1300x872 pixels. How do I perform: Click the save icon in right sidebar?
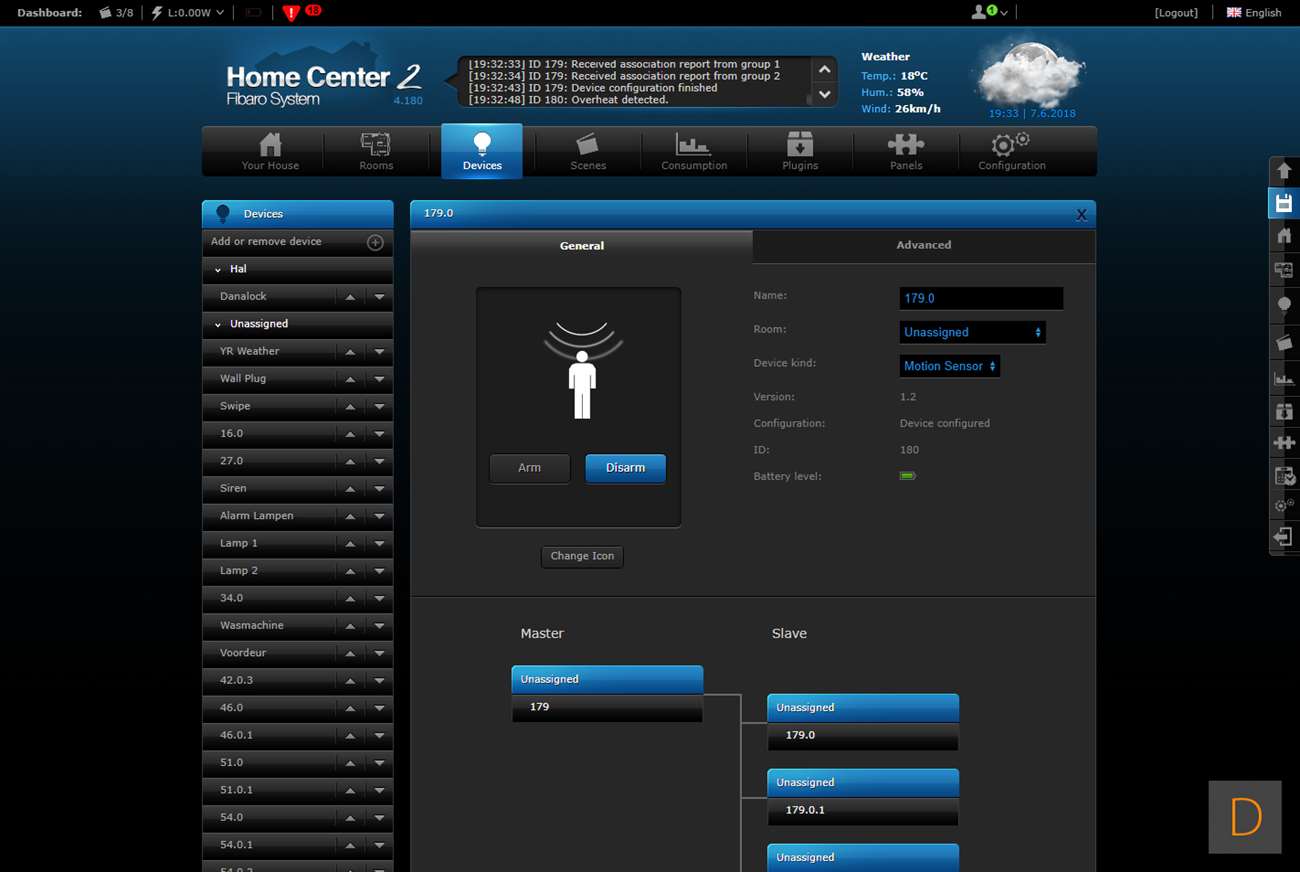click(1284, 203)
